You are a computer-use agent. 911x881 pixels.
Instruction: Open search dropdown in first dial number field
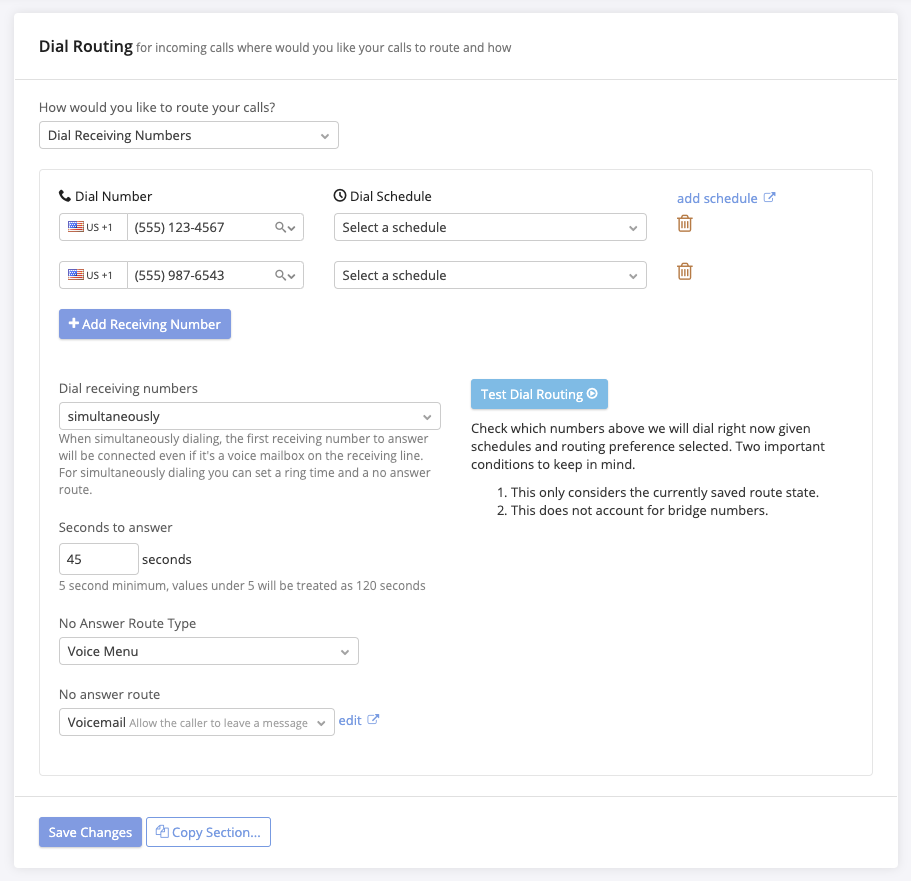pyautogui.click(x=285, y=228)
